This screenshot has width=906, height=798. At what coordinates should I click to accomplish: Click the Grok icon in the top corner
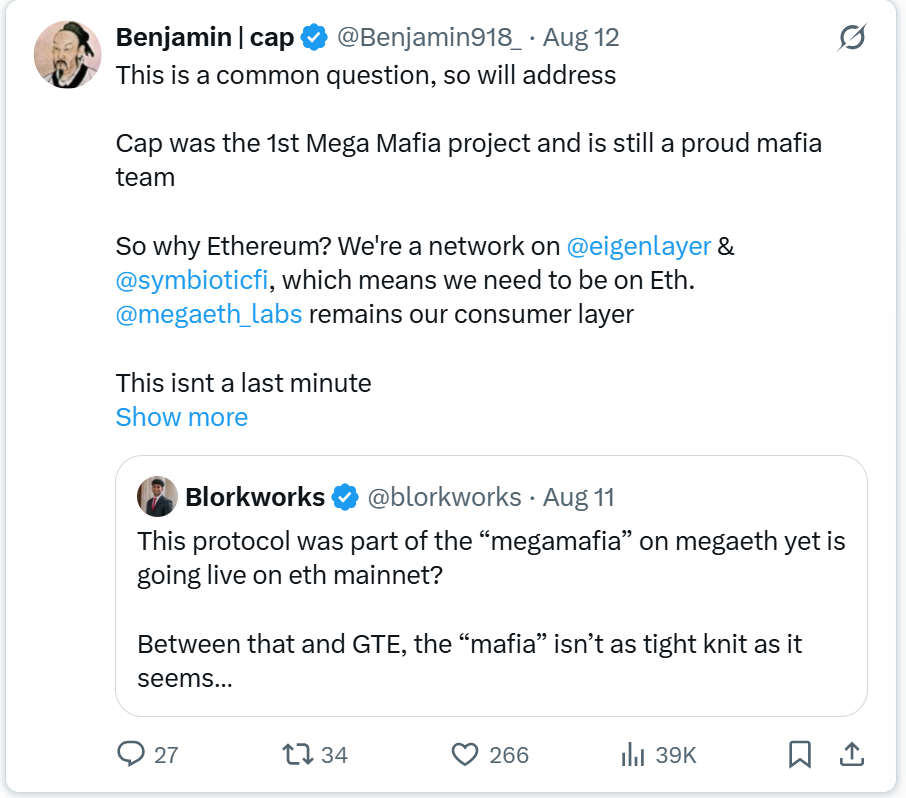click(851, 36)
